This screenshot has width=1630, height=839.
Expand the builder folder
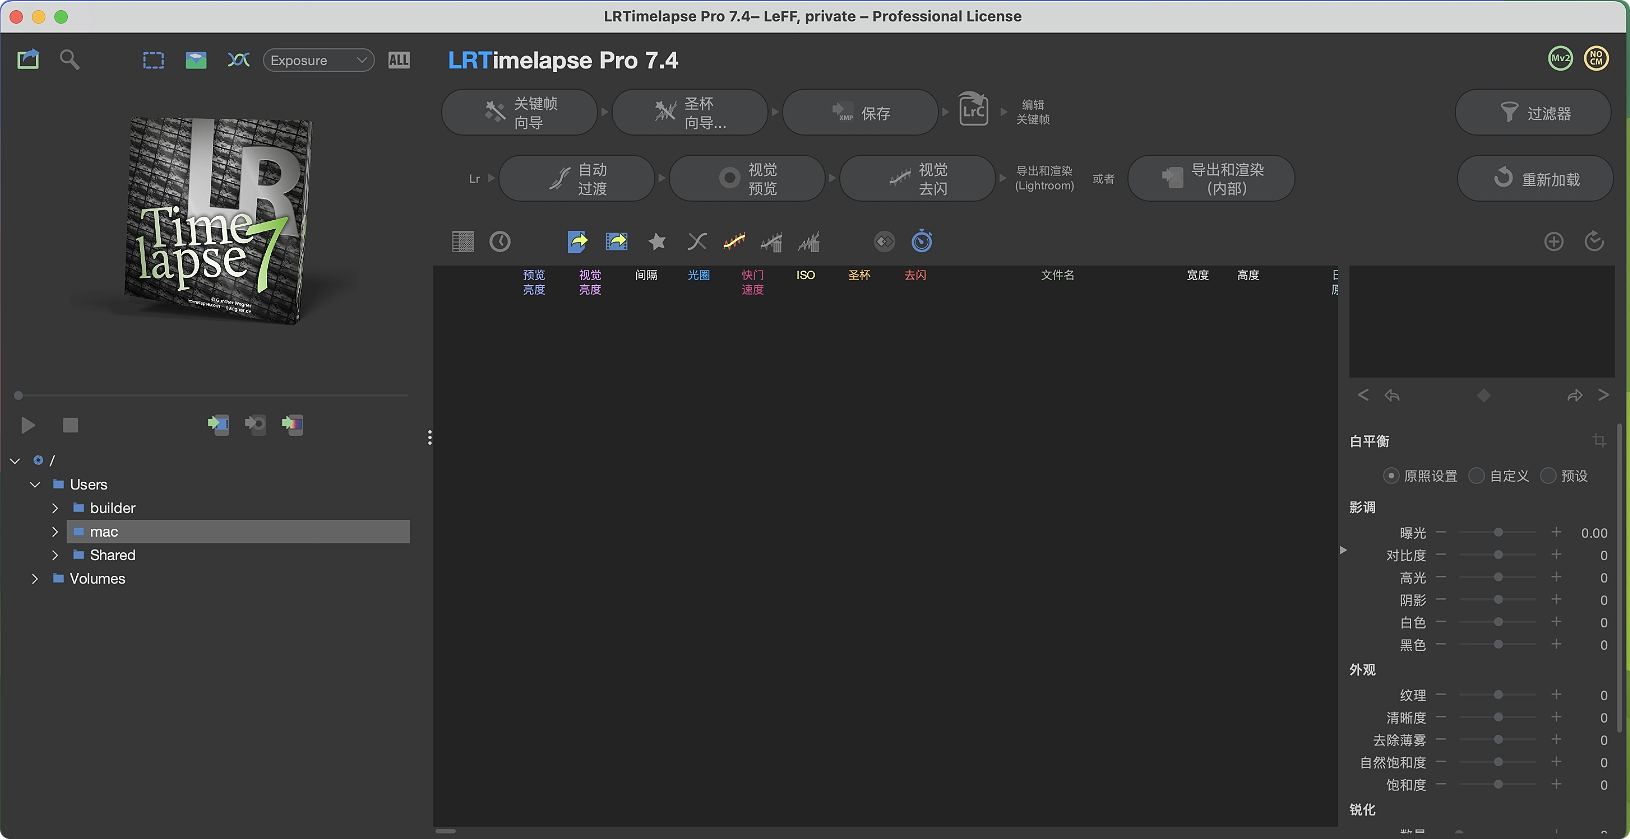pos(55,508)
